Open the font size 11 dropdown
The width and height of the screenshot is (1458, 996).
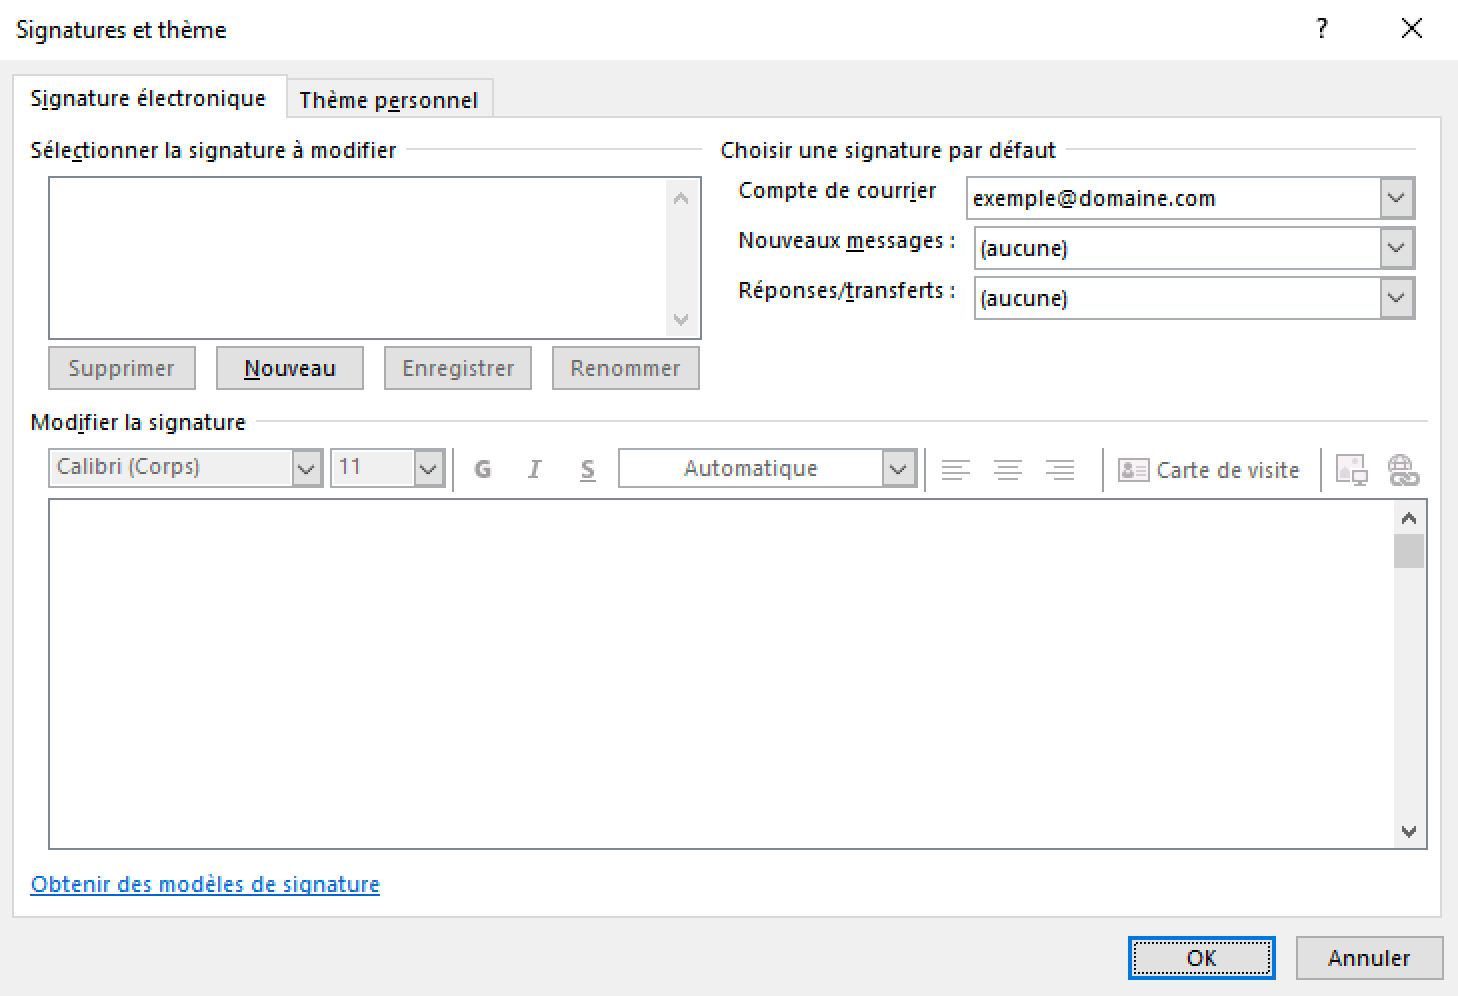tap(428, 467)
